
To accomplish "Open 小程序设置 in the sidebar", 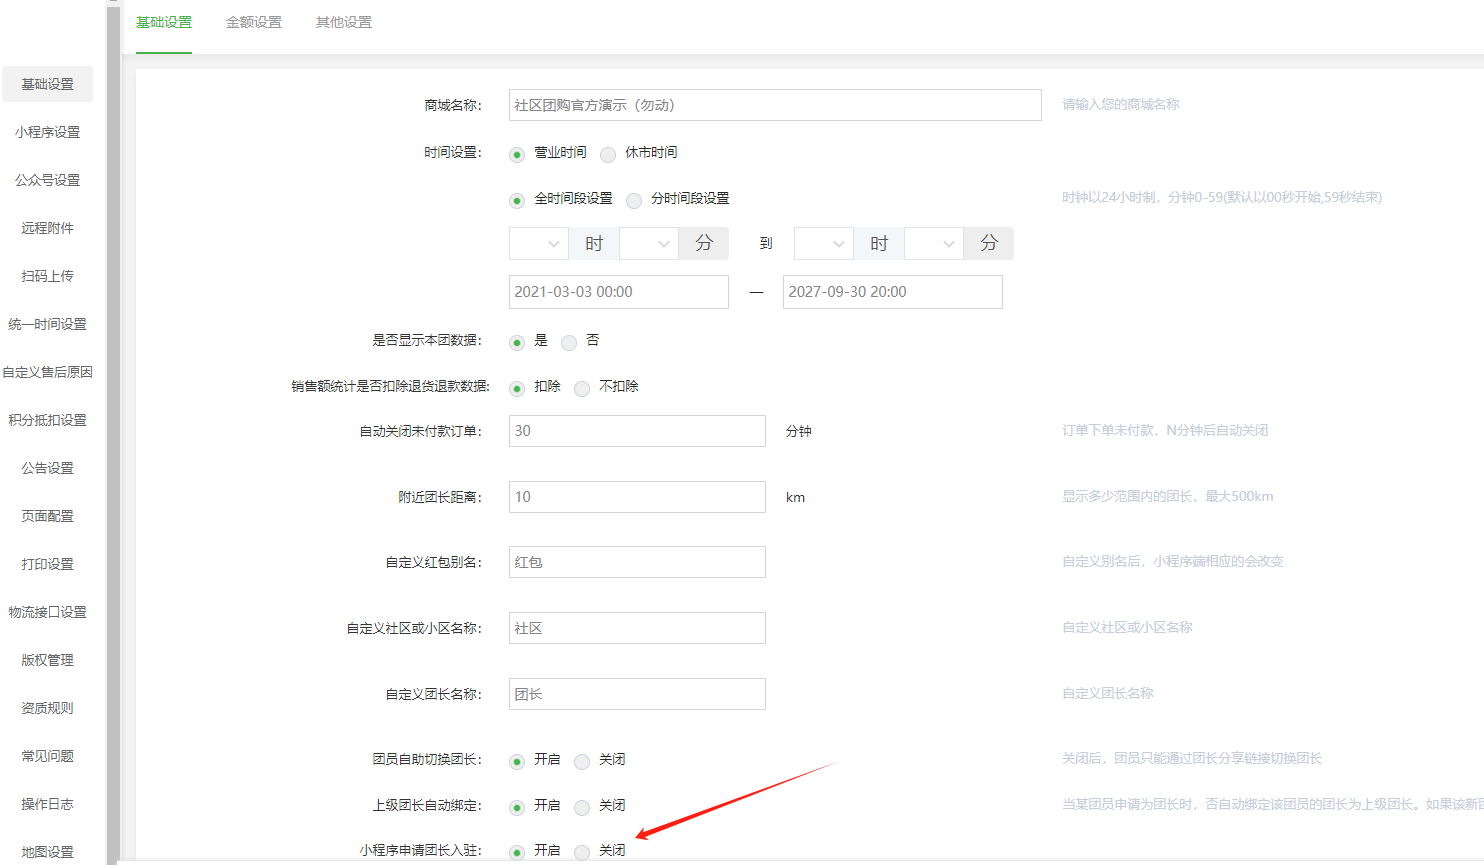I will [x=47, y=132].
